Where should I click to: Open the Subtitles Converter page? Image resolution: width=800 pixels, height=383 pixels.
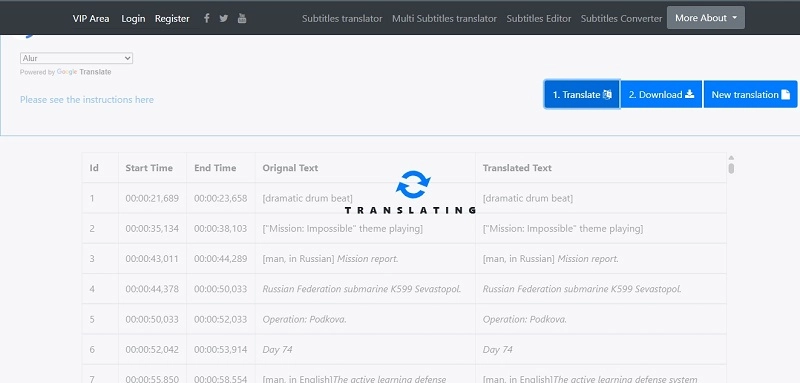621,18
